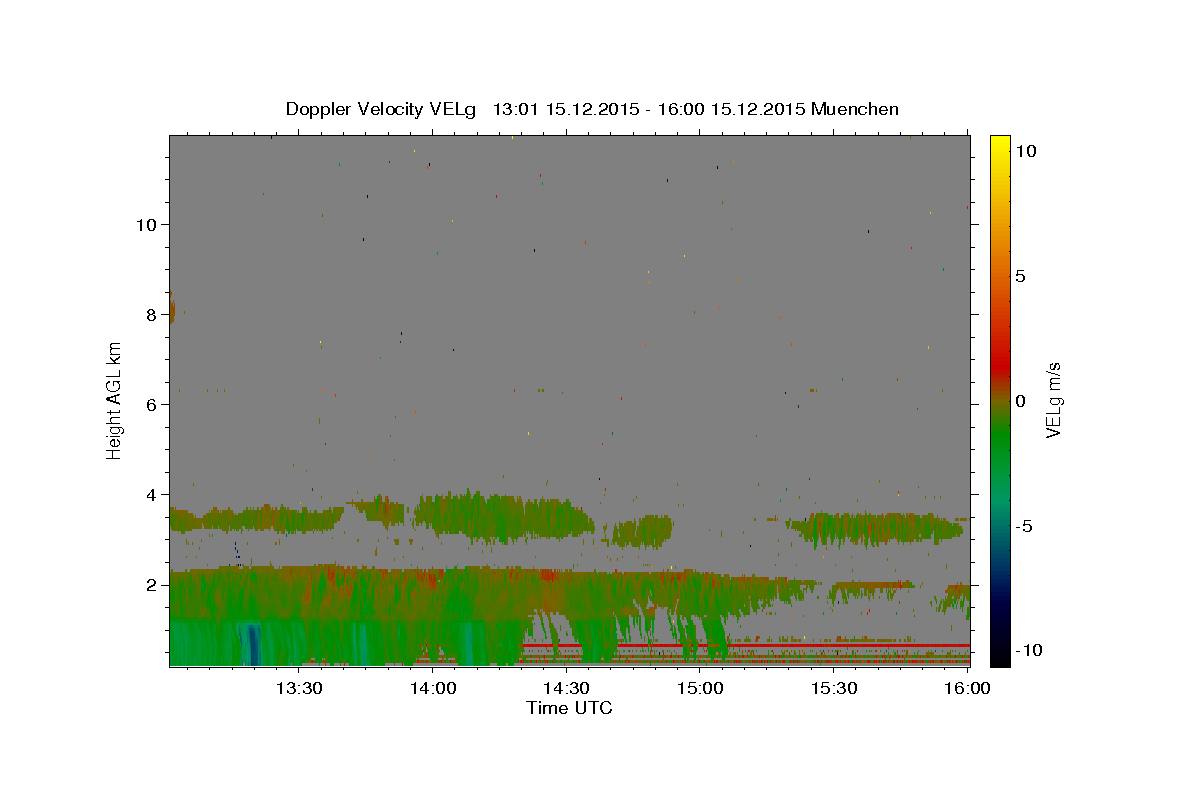This screenshot has width=1200, height=800.
Task: Click the height axis label 10
Action: tap(146, 224)
